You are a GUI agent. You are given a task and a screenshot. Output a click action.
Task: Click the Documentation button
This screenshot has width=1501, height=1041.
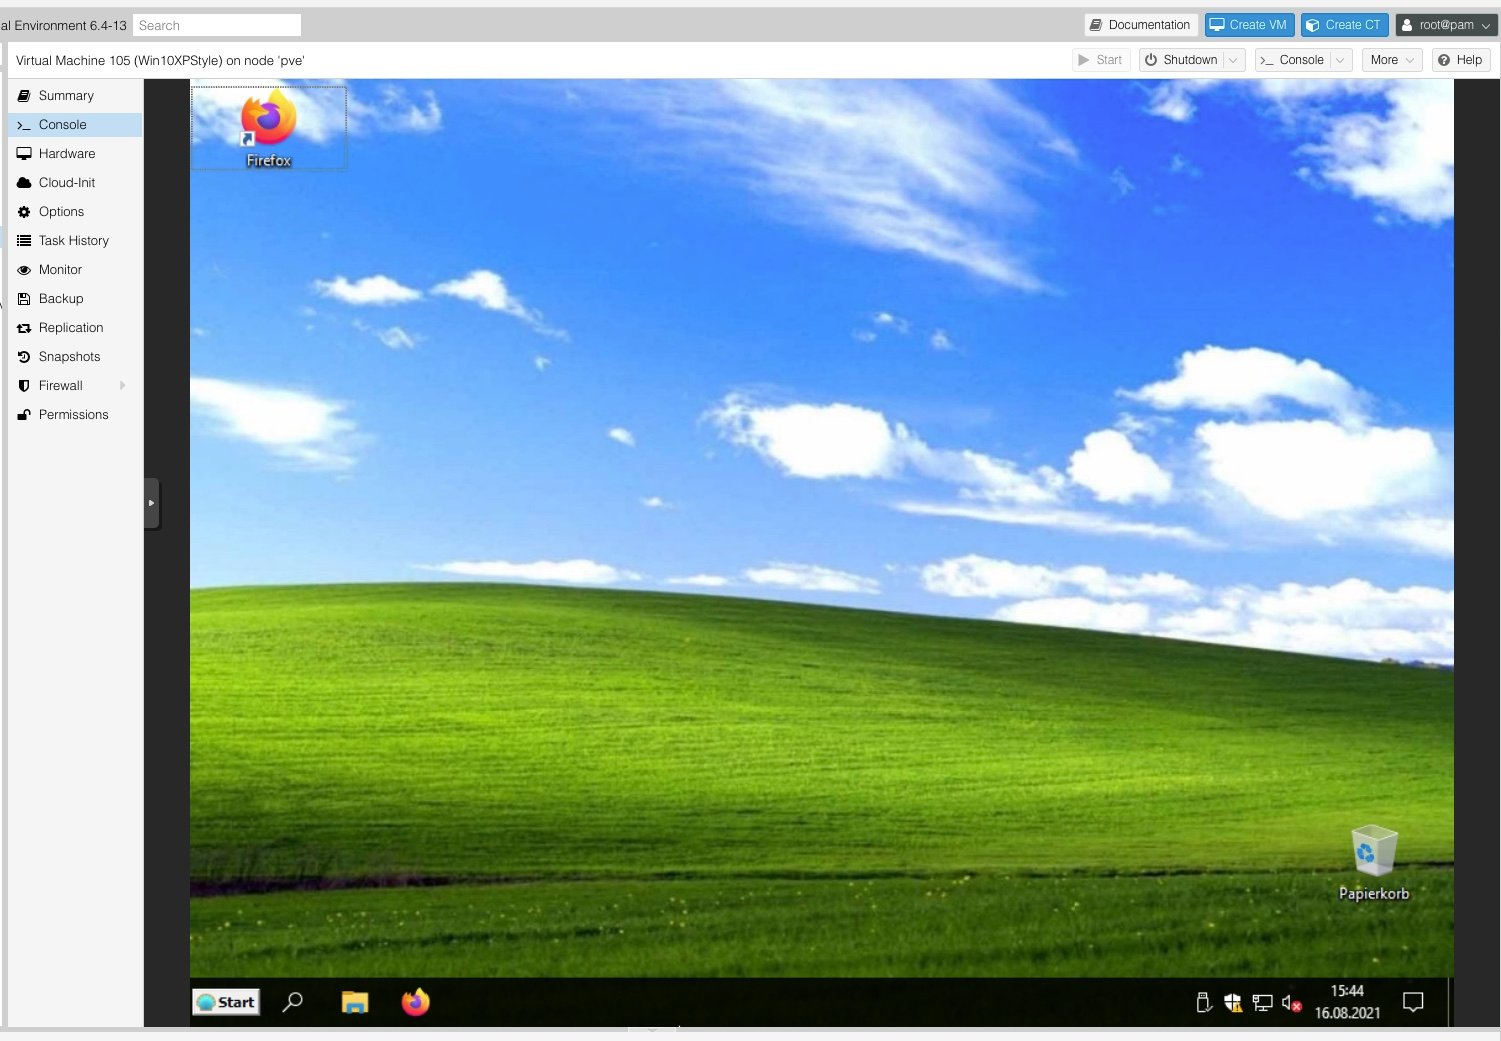1140,25
